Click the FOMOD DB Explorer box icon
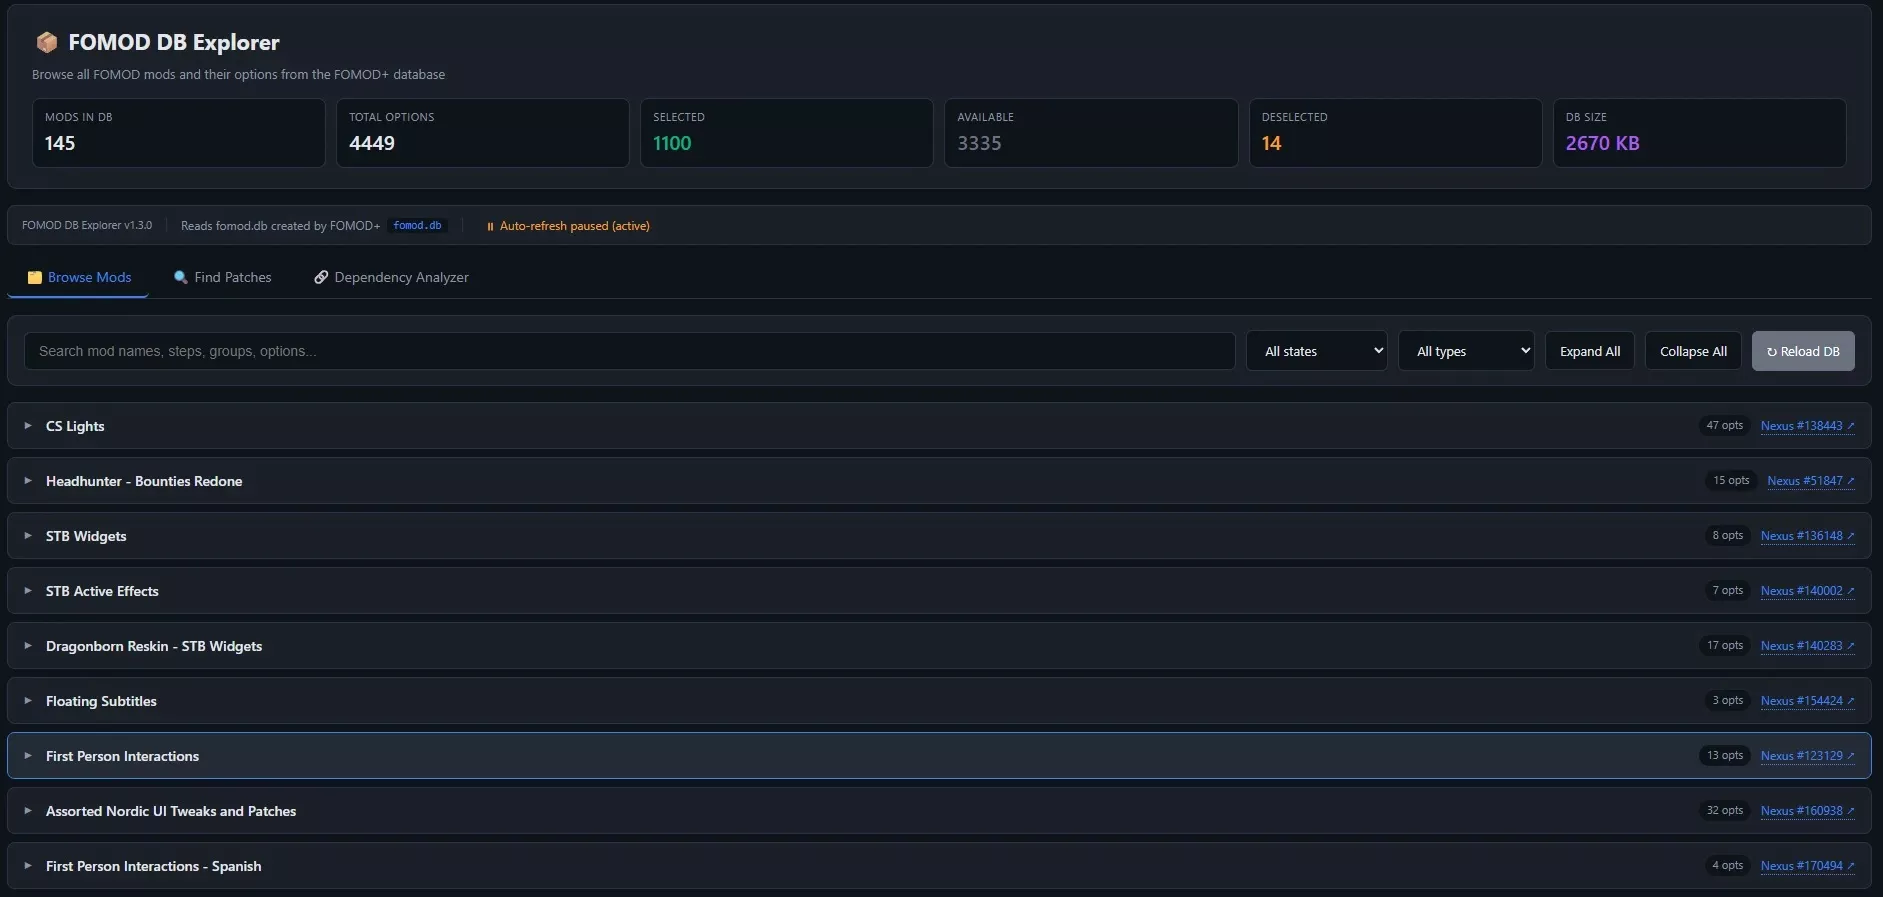This screenshot has height=897, width=1883. coord(46,42)
